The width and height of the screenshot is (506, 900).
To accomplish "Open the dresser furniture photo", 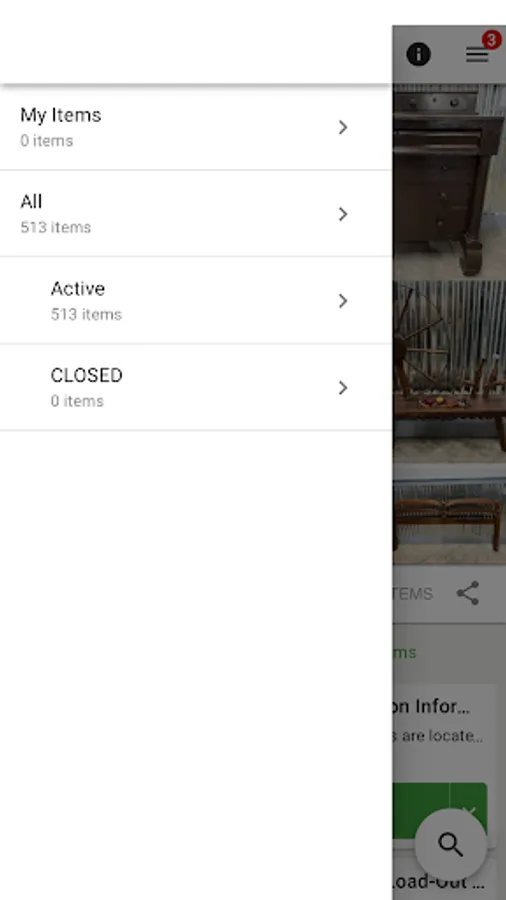I will [449, 181].
